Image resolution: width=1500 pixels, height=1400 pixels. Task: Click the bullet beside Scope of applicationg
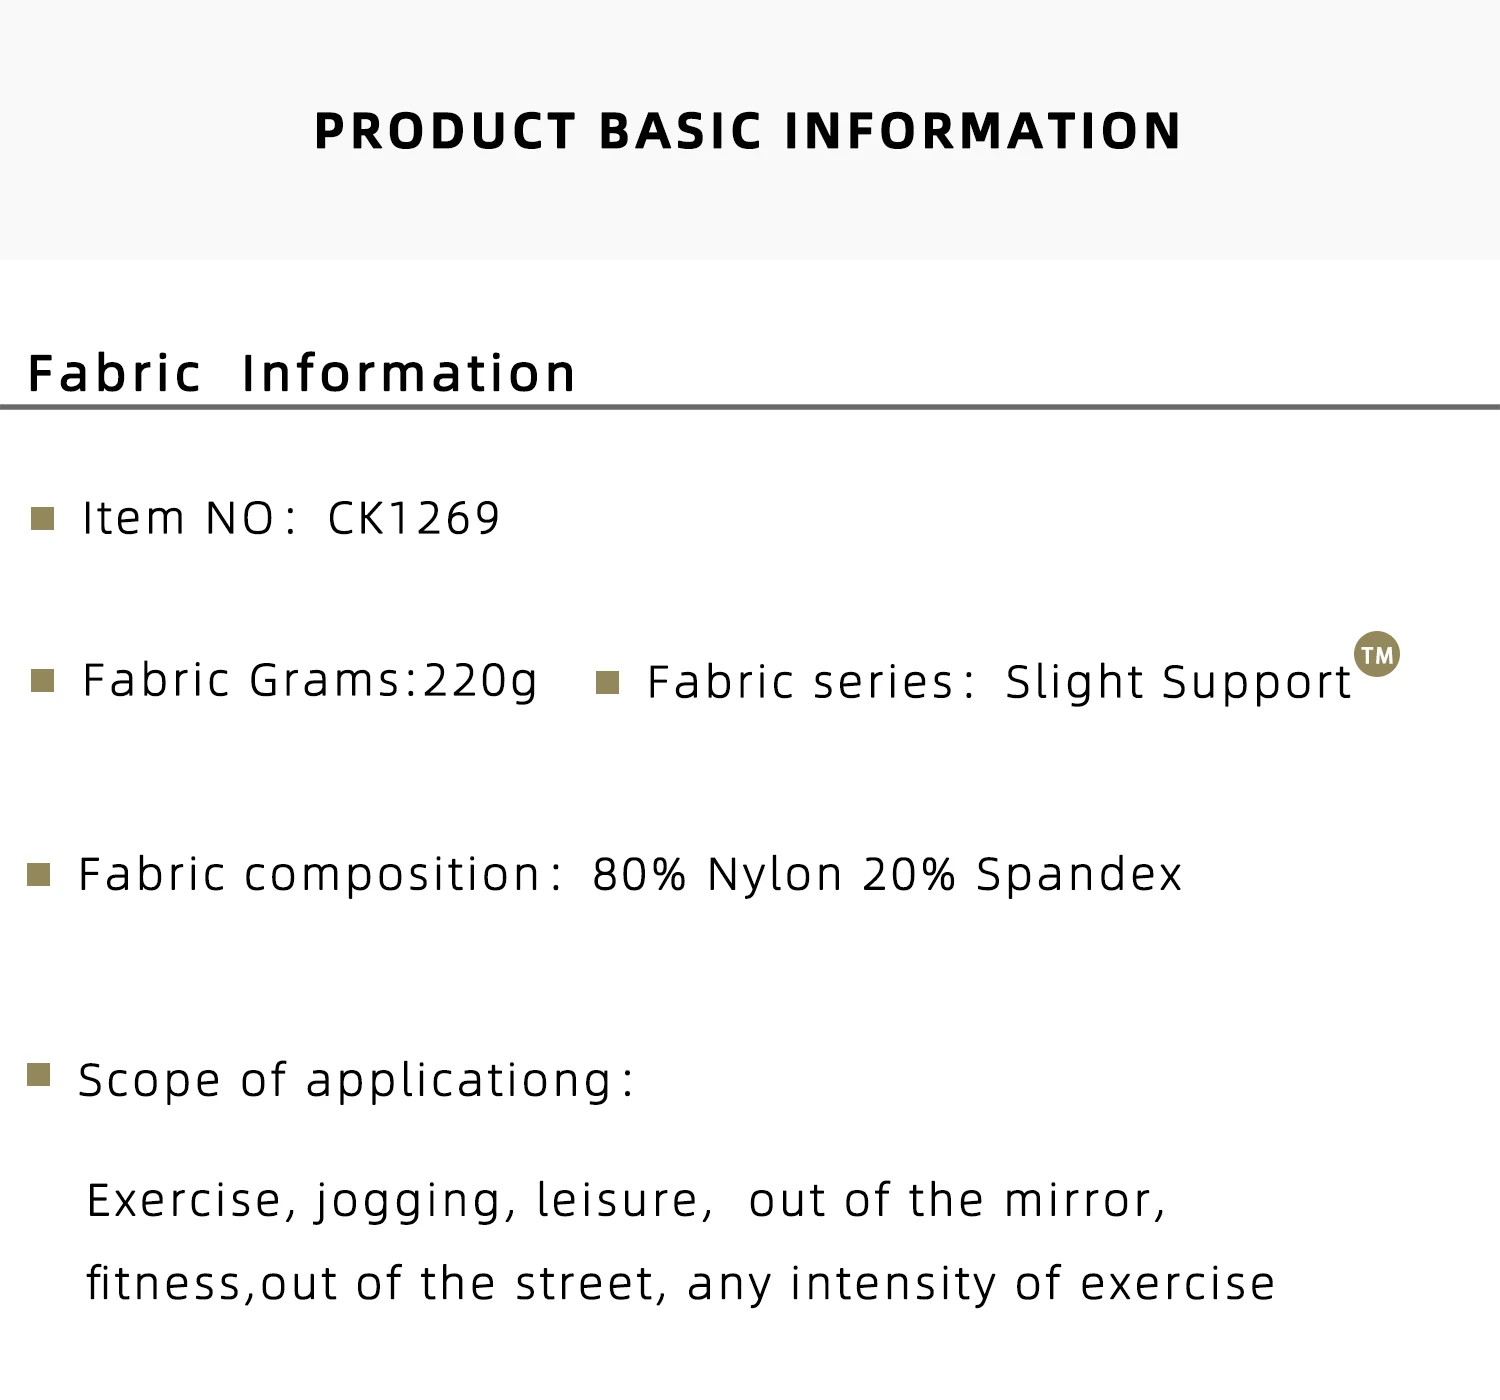pyautogui.click(x=38, y=1075)
